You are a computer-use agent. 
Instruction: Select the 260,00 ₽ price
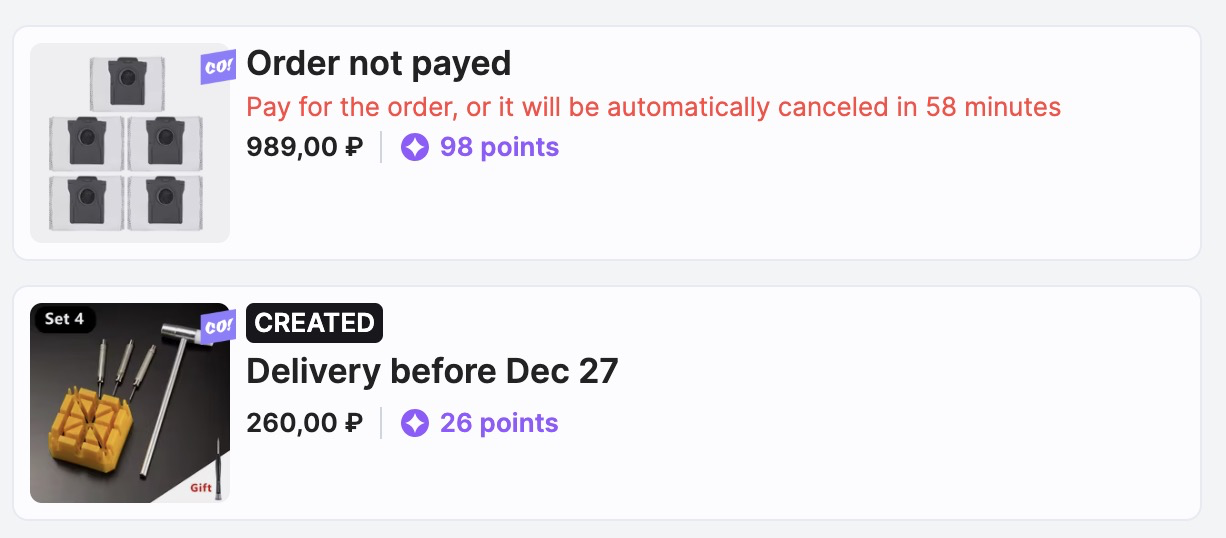pyautogui.click(x=304, y=423)
